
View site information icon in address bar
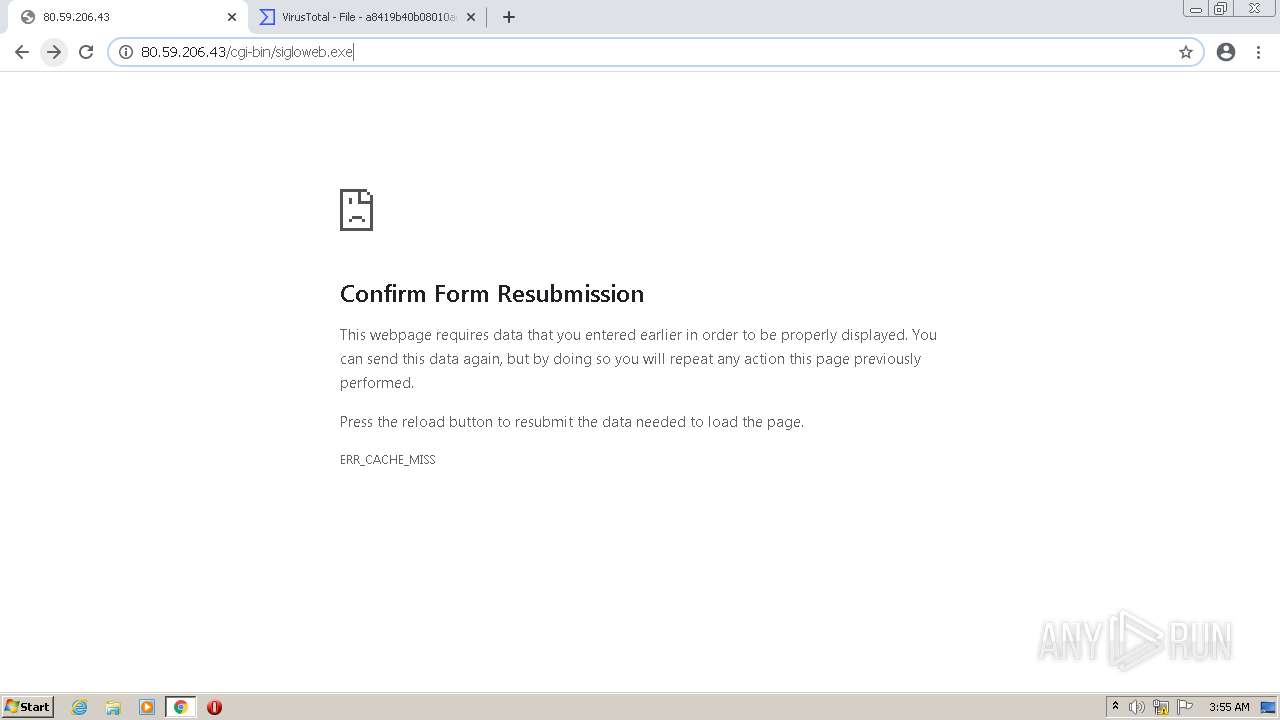pyautogui.click(x=126, y=52)
